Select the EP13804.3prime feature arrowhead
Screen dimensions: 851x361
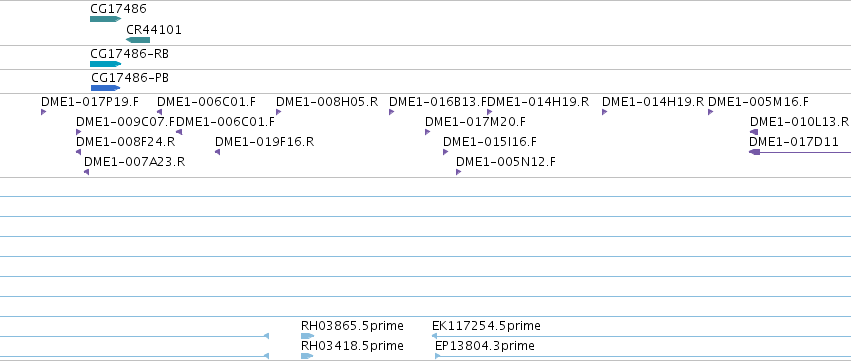[438, 356]
